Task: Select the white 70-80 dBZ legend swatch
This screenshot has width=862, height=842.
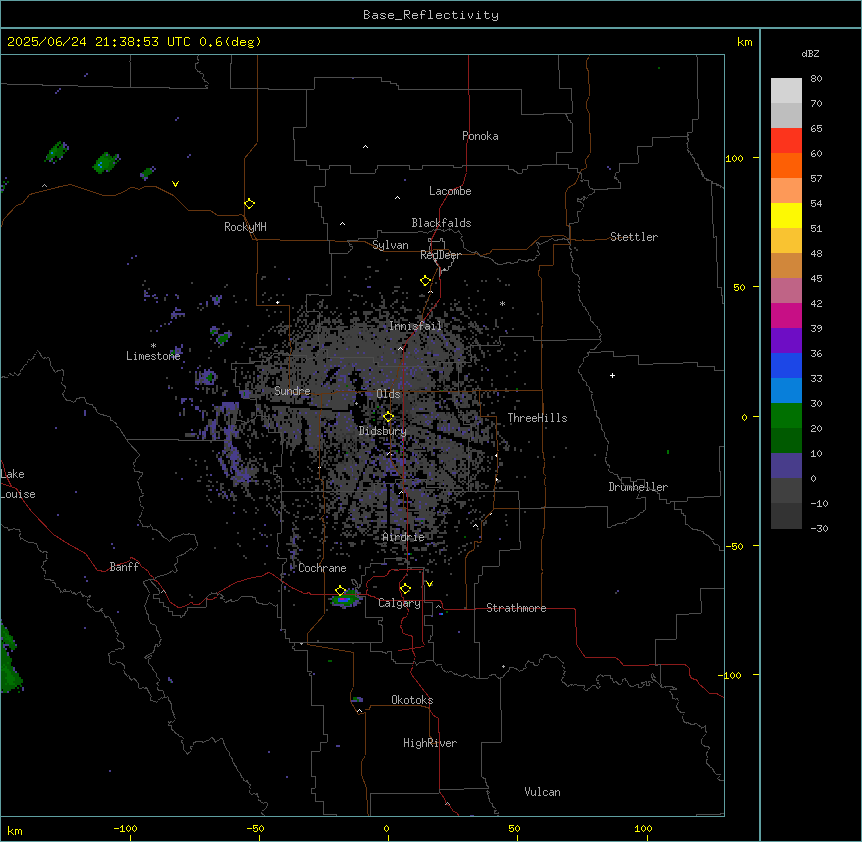Action: click(786, 91)
